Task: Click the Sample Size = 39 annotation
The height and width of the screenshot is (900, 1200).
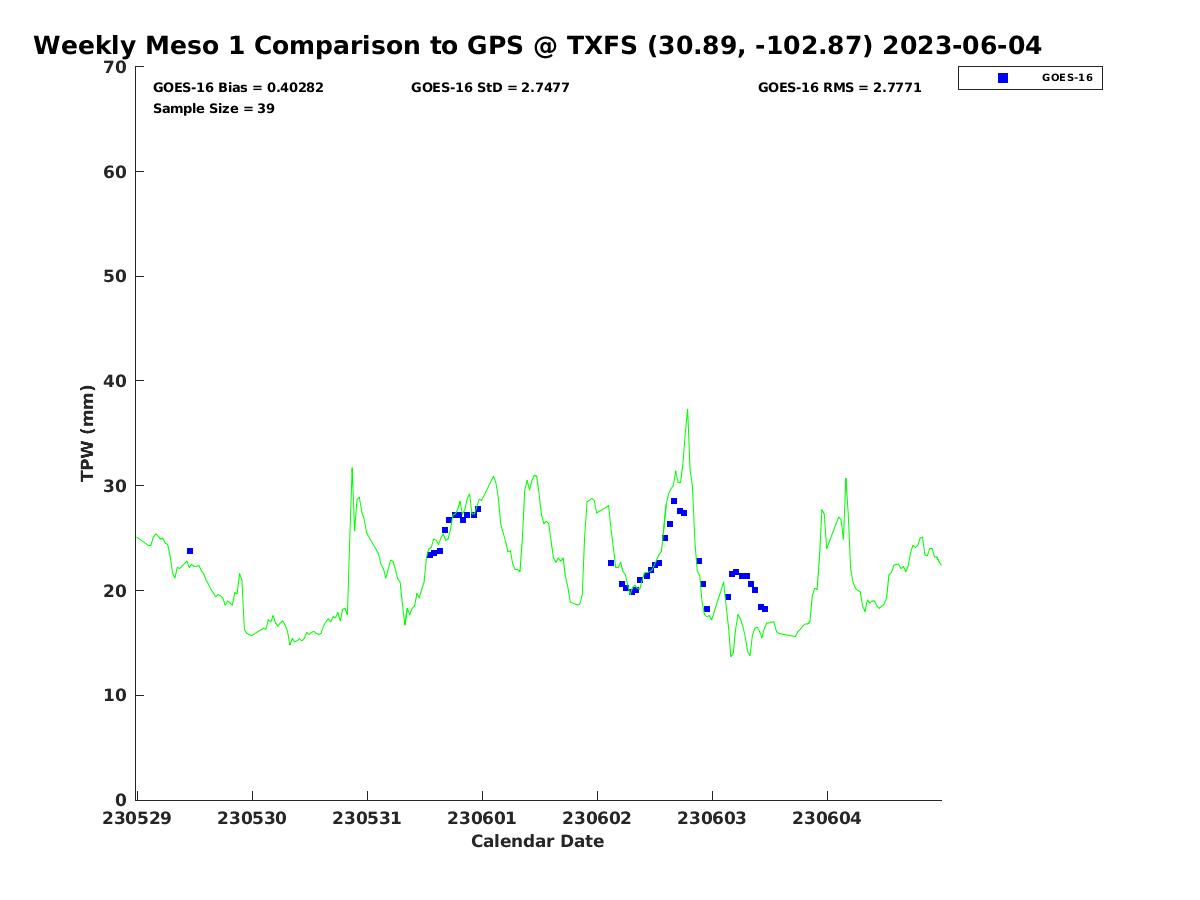Action: click(x=214, y=108)
